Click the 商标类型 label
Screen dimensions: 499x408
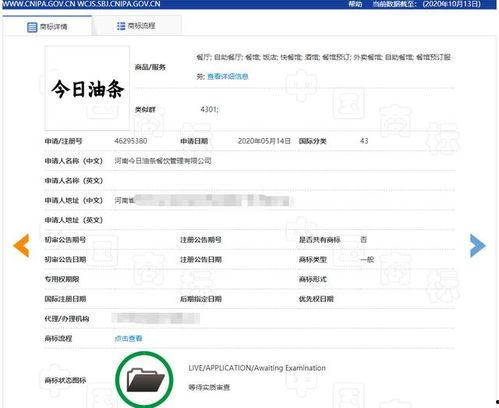pos(313,259)
